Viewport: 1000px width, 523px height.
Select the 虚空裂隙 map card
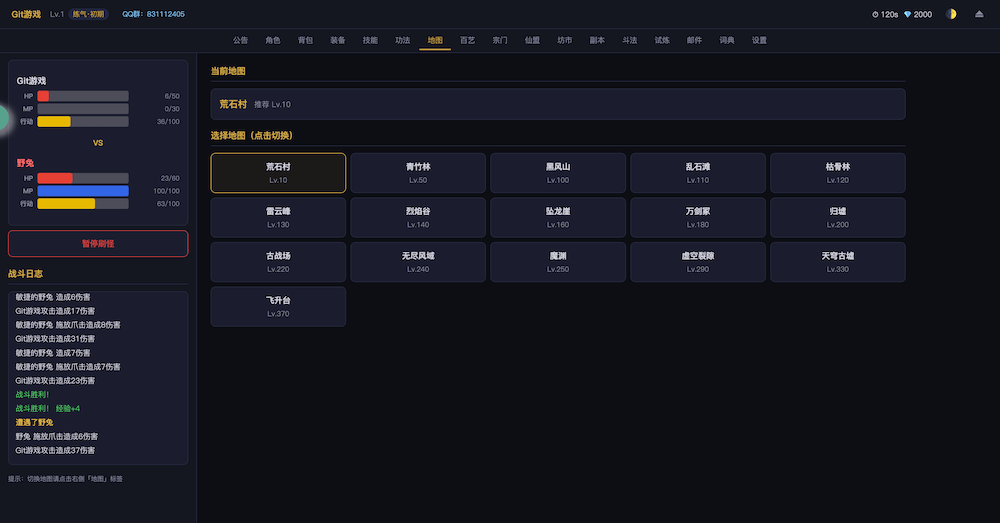pyautogui.click(x=697, y=261)
